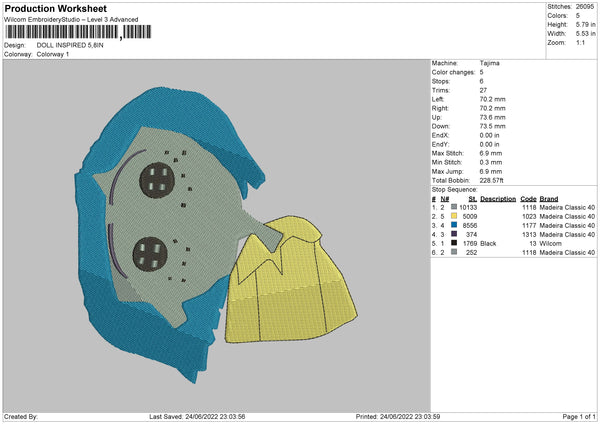Click 'Madeira Classic 40' brand in row 1

pyautogui.click(x=567, y=207)
